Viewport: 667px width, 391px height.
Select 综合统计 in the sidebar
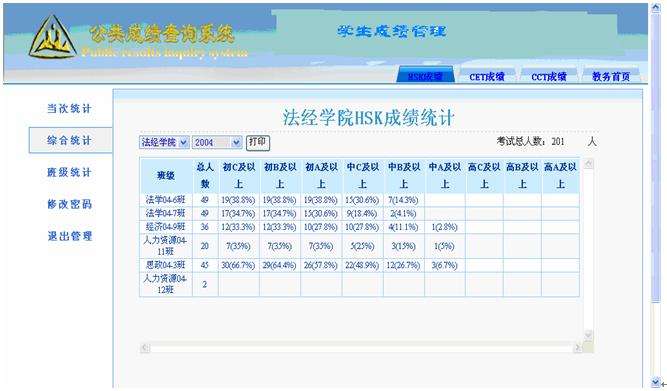click(70, 140)
